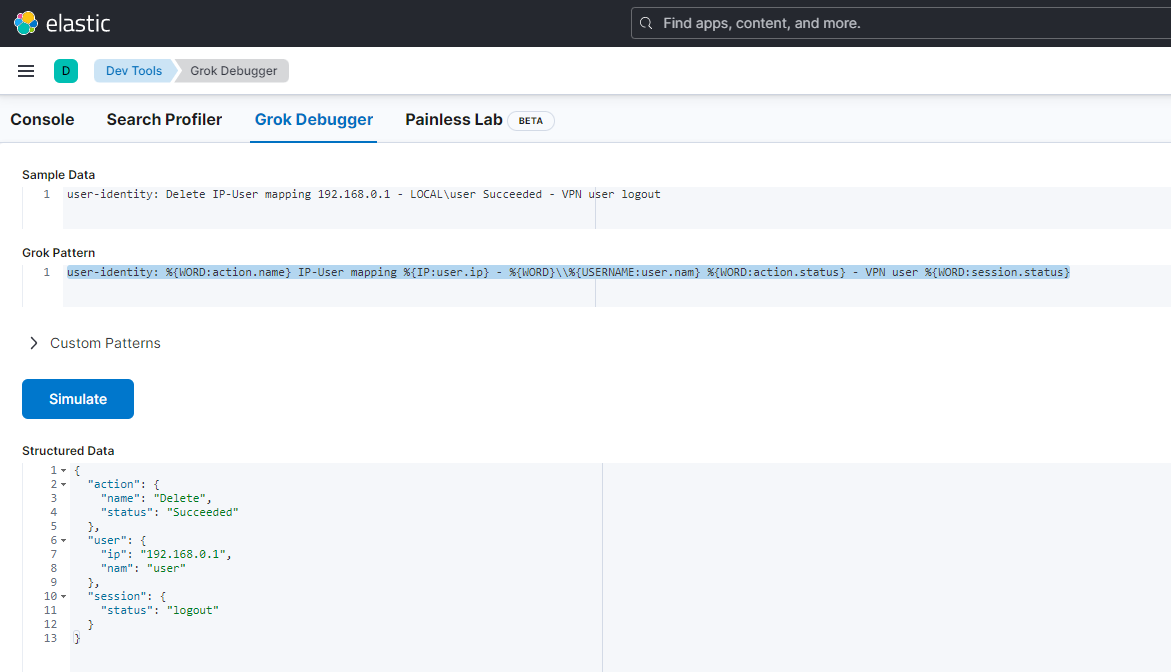Click into the Grok Pattern editor
This screenshot has height=672, width=1171.
click(x=617, y=286)
